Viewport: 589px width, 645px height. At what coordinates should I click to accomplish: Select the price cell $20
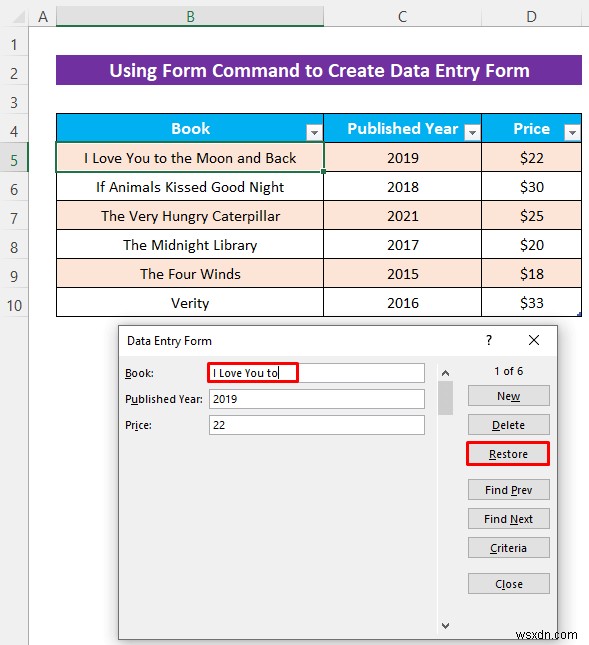click(x=531, y=245)
